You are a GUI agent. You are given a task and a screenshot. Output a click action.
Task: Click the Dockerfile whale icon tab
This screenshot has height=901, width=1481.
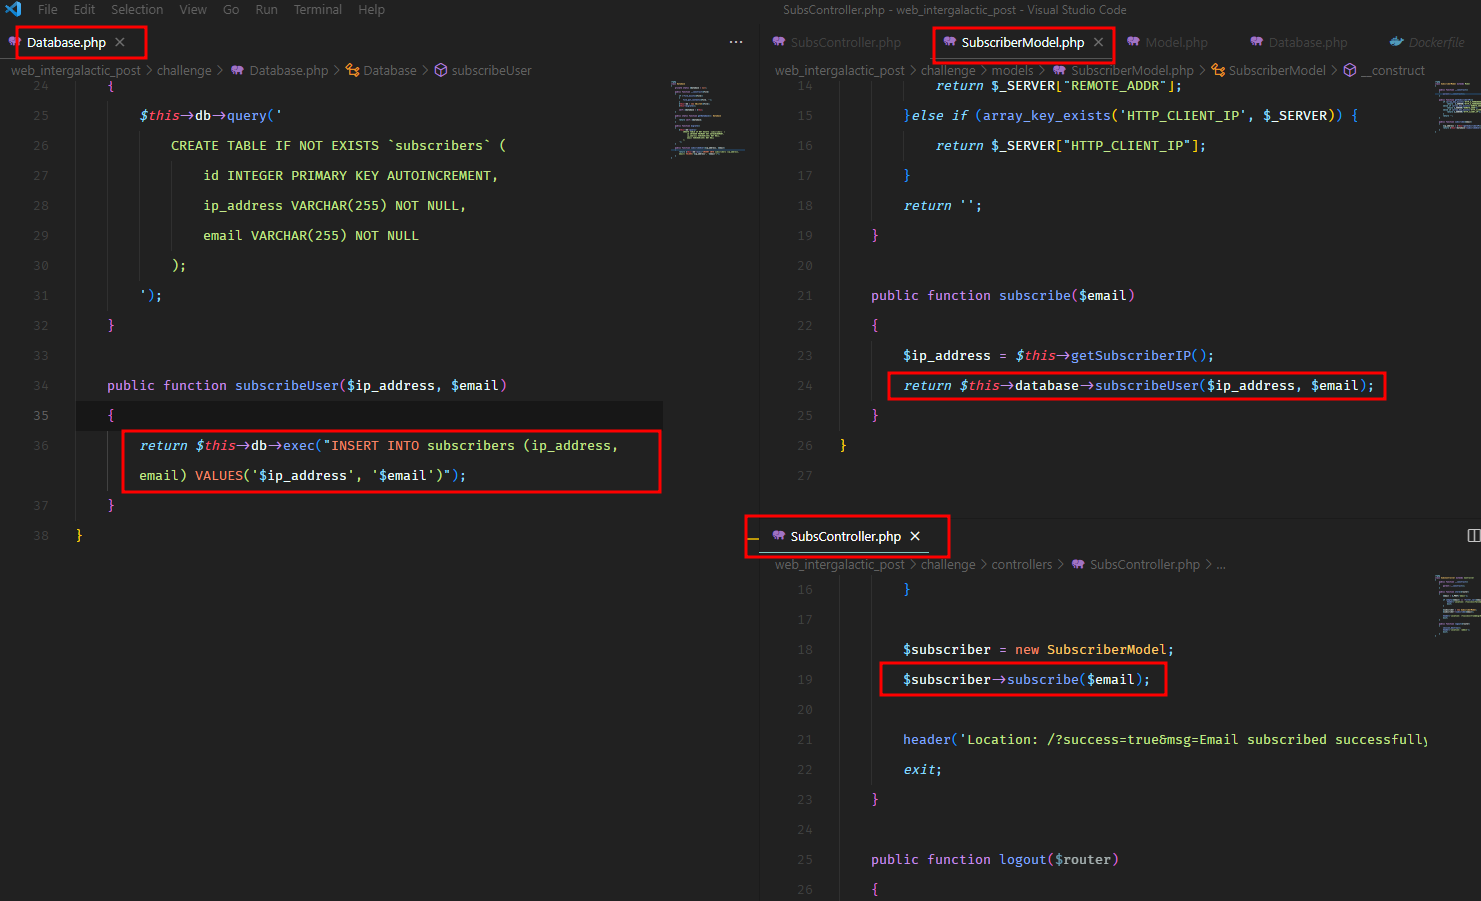pos(1397,42)
